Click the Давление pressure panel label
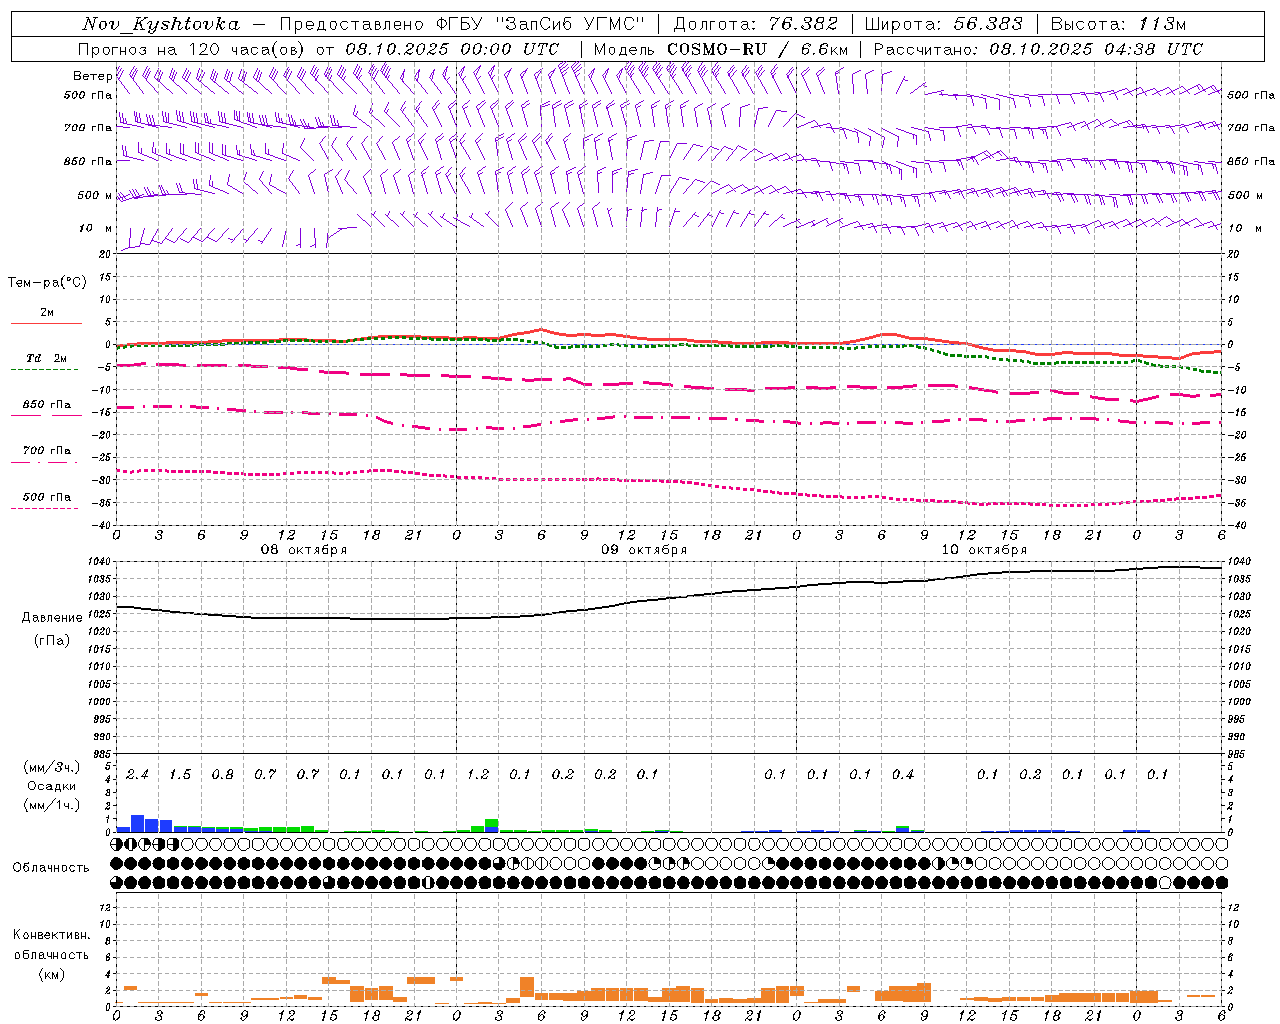1280x1024 pixels. pyautogui.click(x=51, y=618)
